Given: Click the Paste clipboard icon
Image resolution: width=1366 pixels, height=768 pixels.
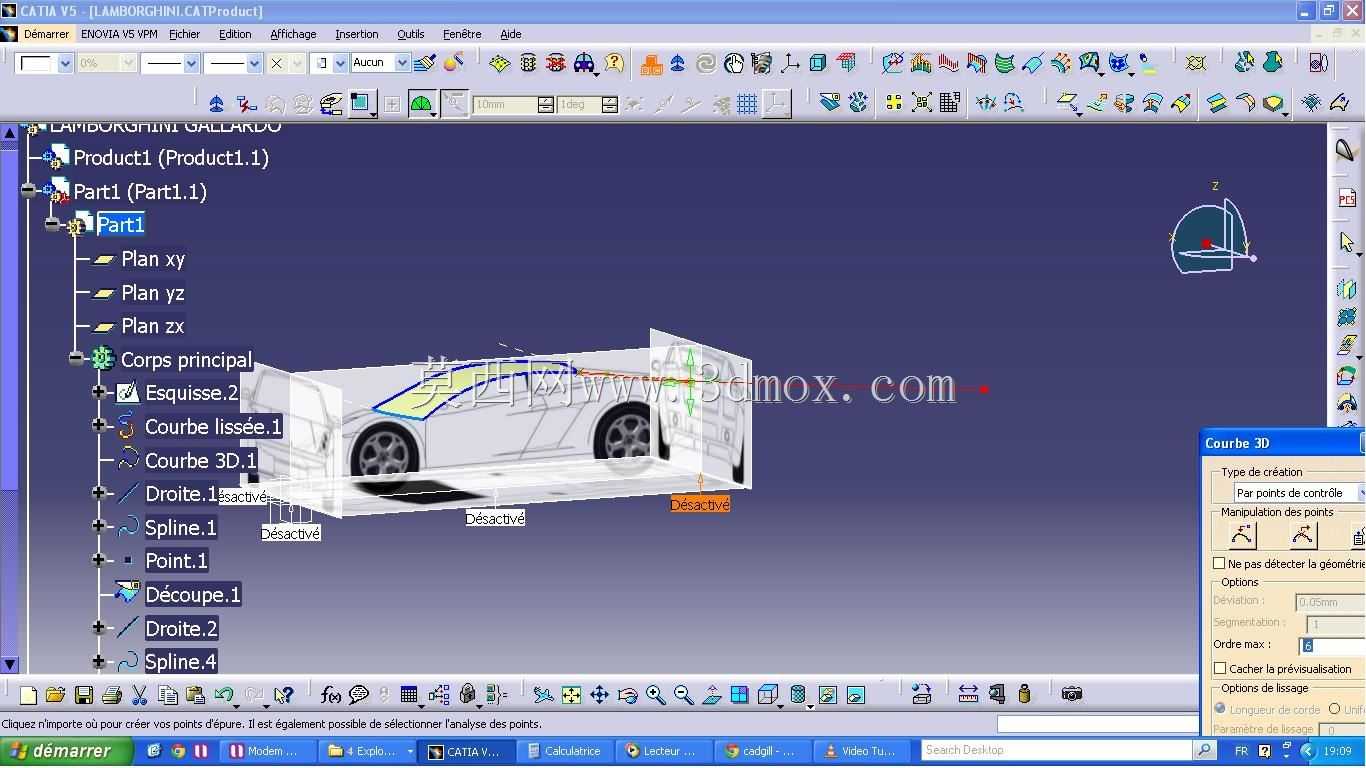Looking at the screenshot, I should pyautogui.click(x=196, y=695).
